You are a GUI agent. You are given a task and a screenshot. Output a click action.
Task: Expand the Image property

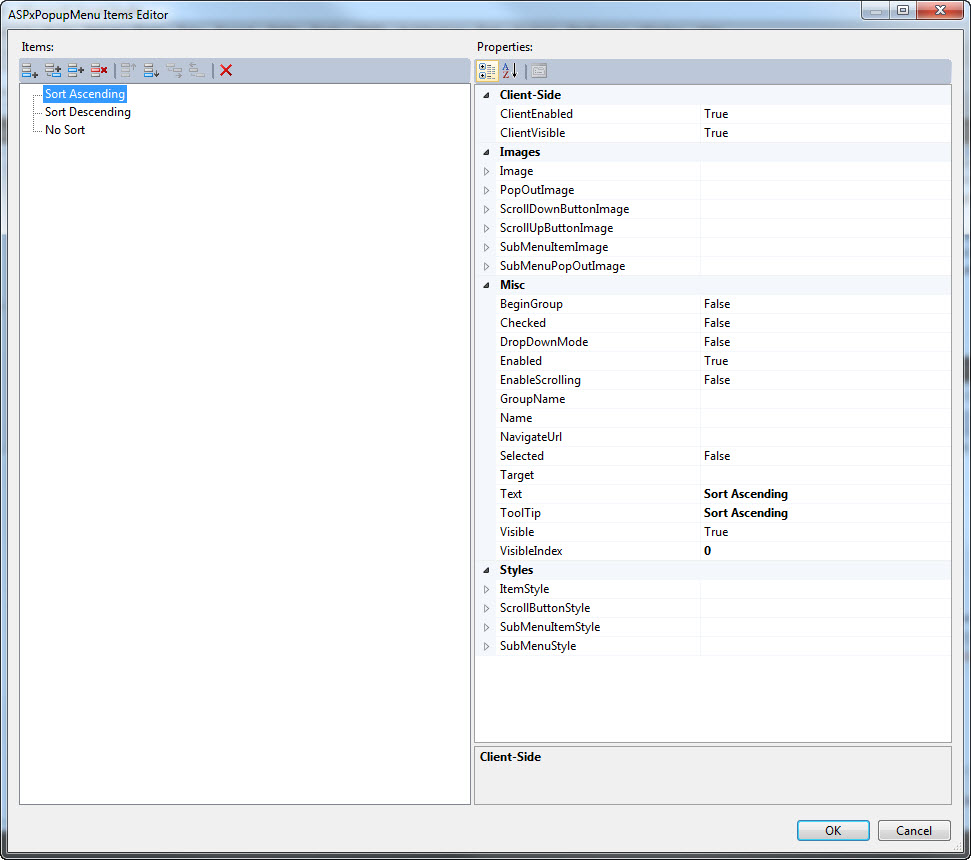click(486, 172)
